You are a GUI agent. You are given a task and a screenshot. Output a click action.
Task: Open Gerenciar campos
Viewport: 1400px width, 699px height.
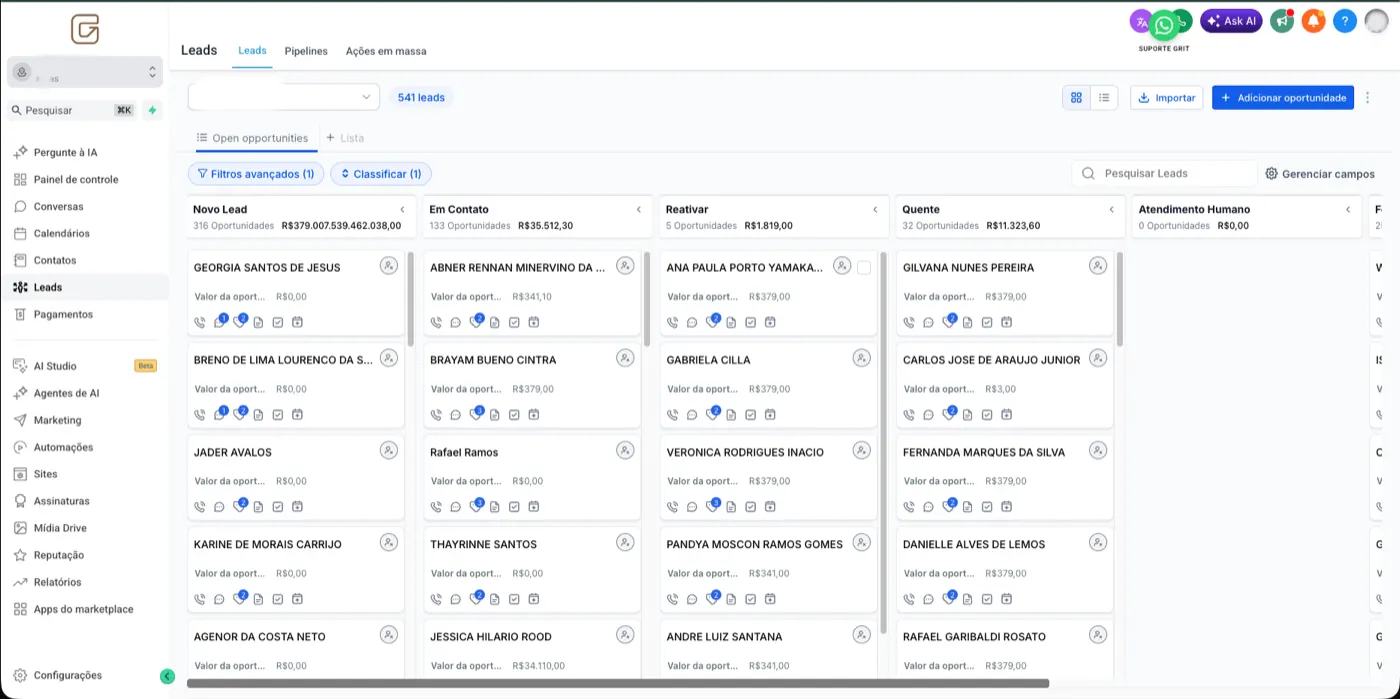tap(1320, 174)
